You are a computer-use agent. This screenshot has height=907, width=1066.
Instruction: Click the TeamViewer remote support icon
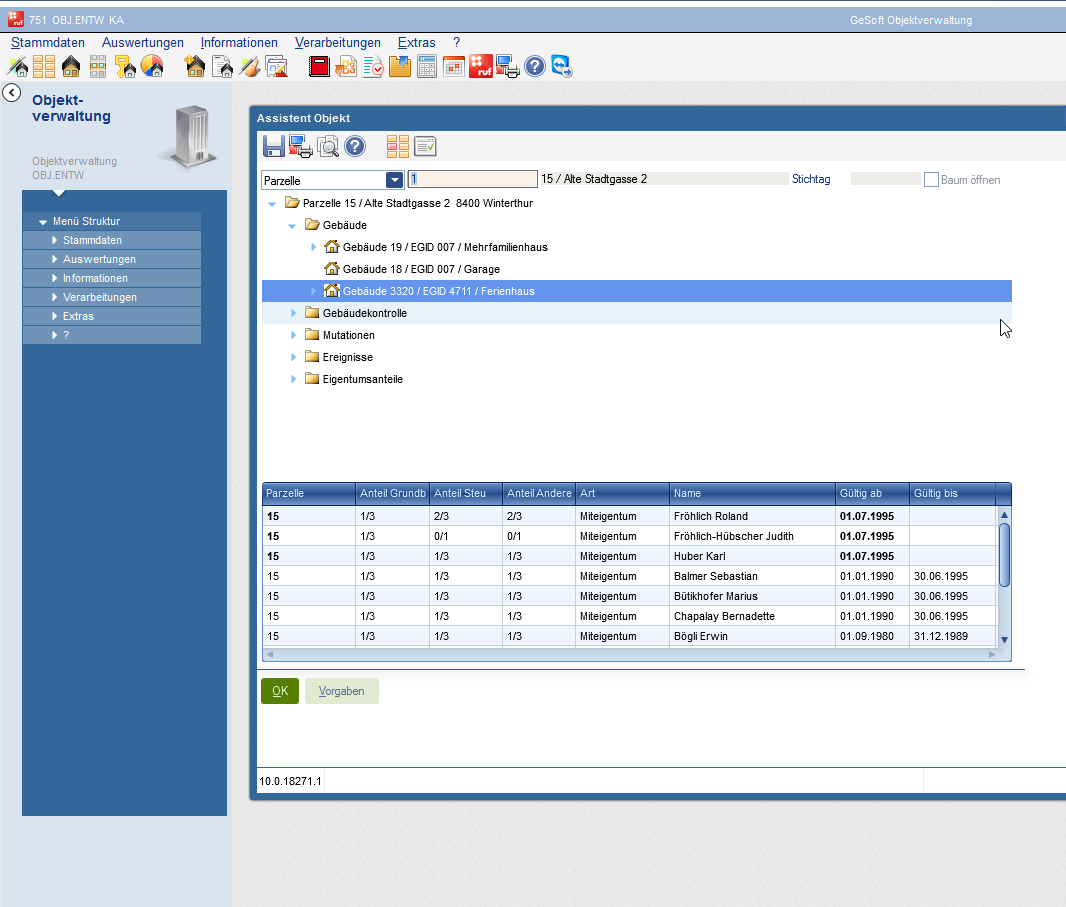point(562,67)
